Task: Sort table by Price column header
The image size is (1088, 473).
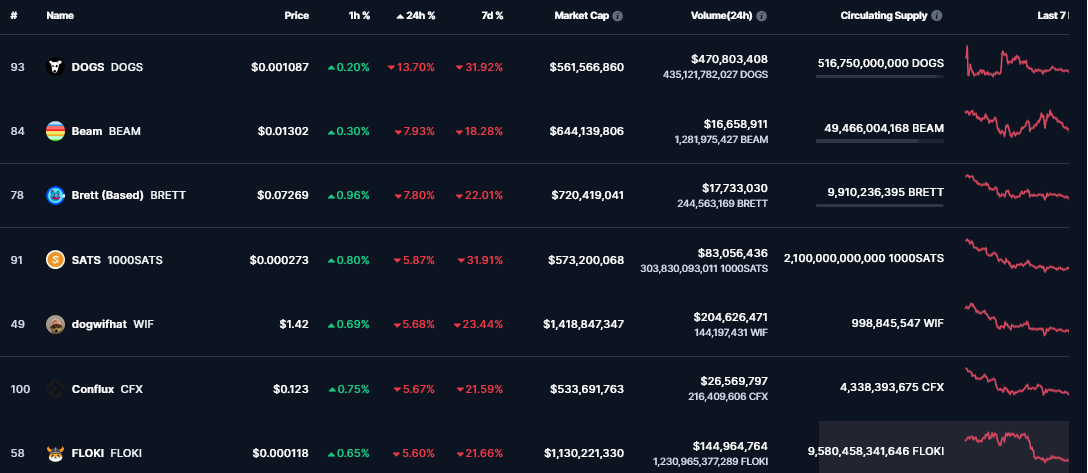Action: tap(295, 16)
